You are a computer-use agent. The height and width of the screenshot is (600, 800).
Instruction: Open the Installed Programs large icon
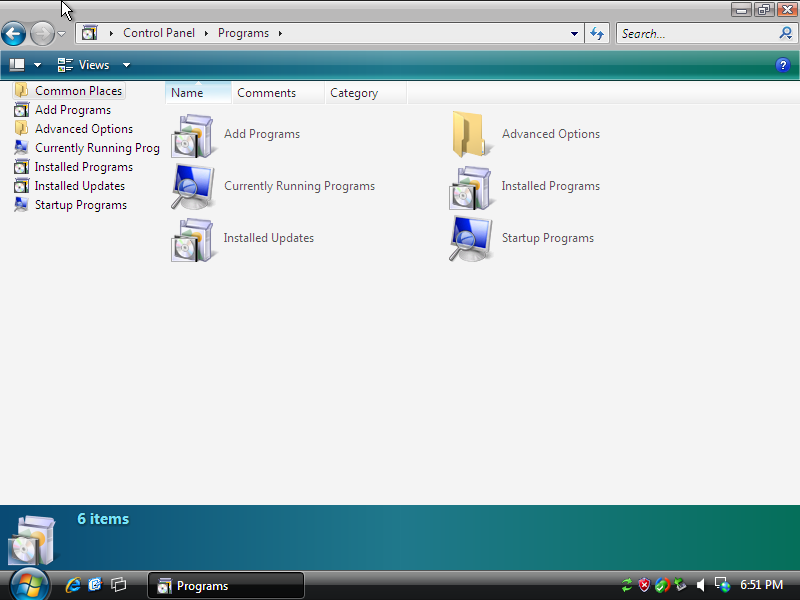pos(470,188)
